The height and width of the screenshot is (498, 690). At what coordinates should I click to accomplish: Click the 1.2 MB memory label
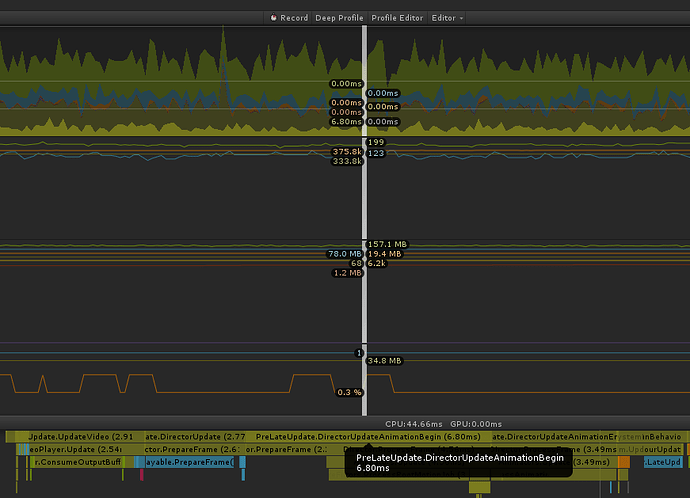[347, 273]
